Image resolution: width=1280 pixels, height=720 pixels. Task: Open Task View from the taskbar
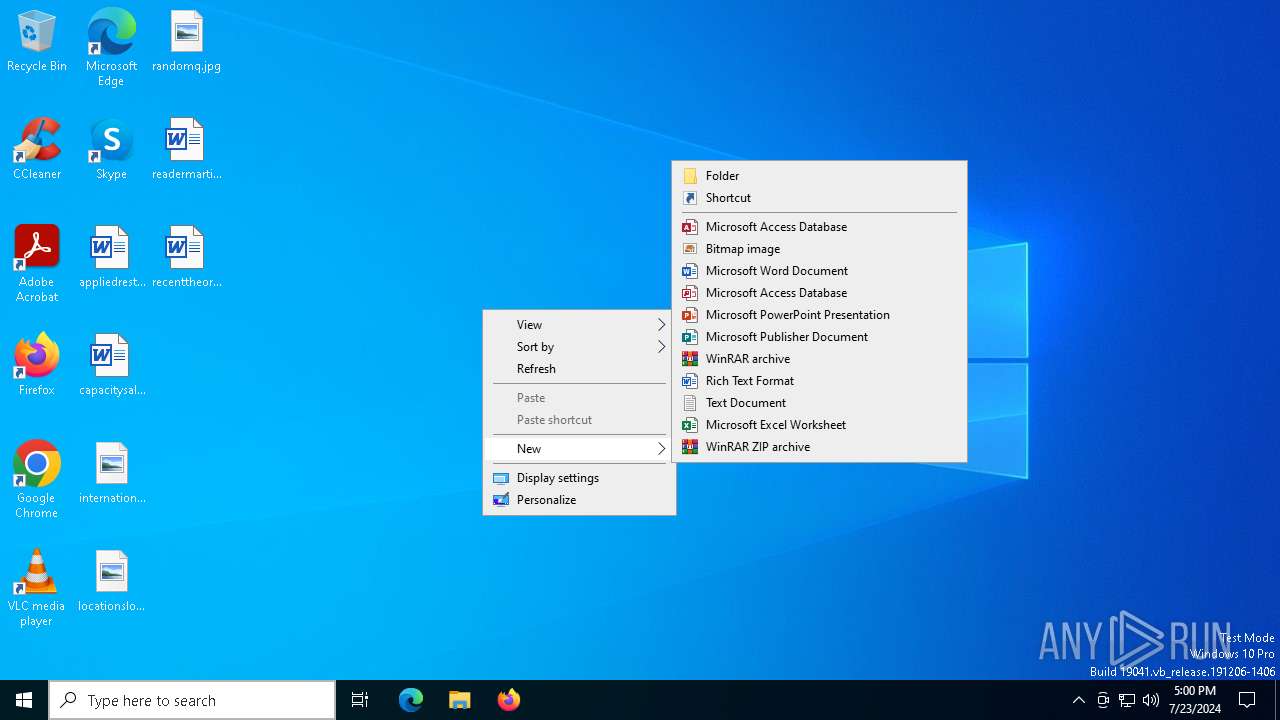[x=360, y=700]
